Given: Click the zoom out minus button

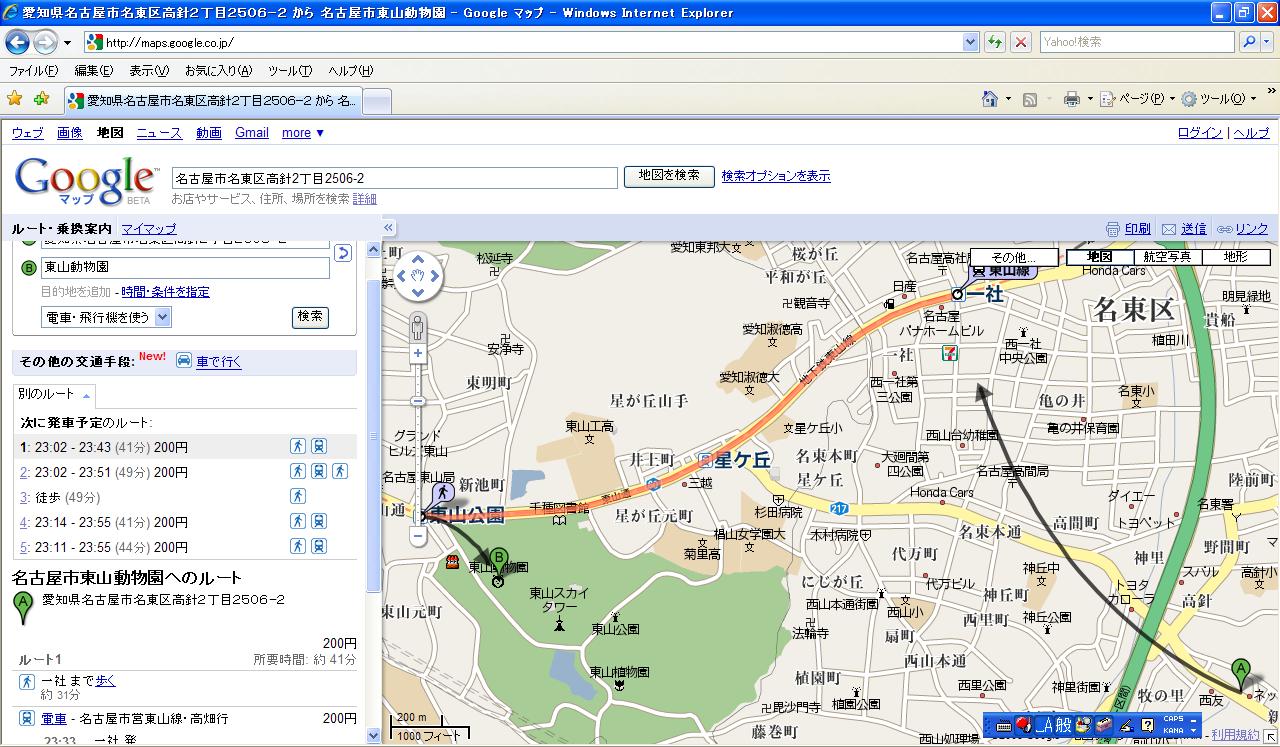Looking at the screenshot, I should 418,536.
